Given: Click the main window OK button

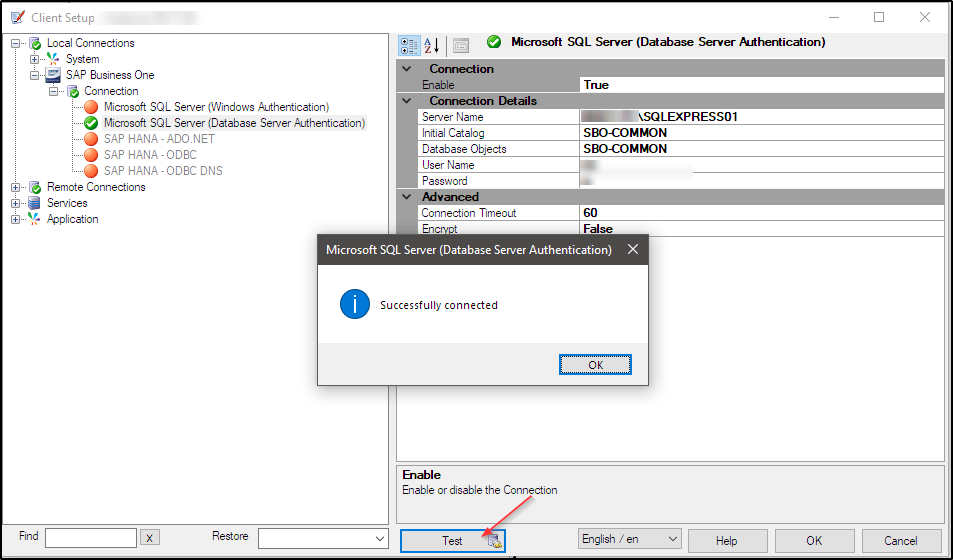Looking at the screenshot, I should pos(814,541).
